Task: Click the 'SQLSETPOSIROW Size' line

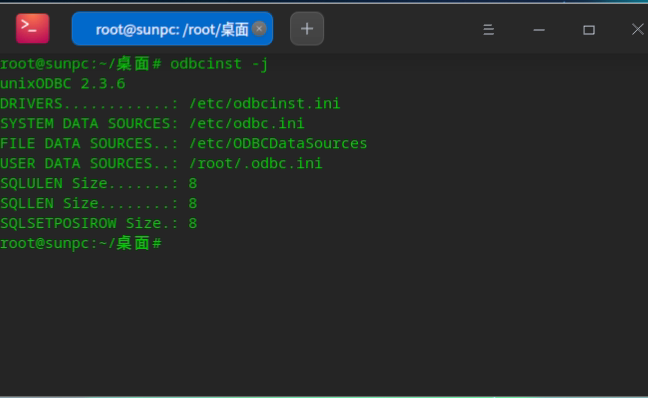Action: [99, 223]
